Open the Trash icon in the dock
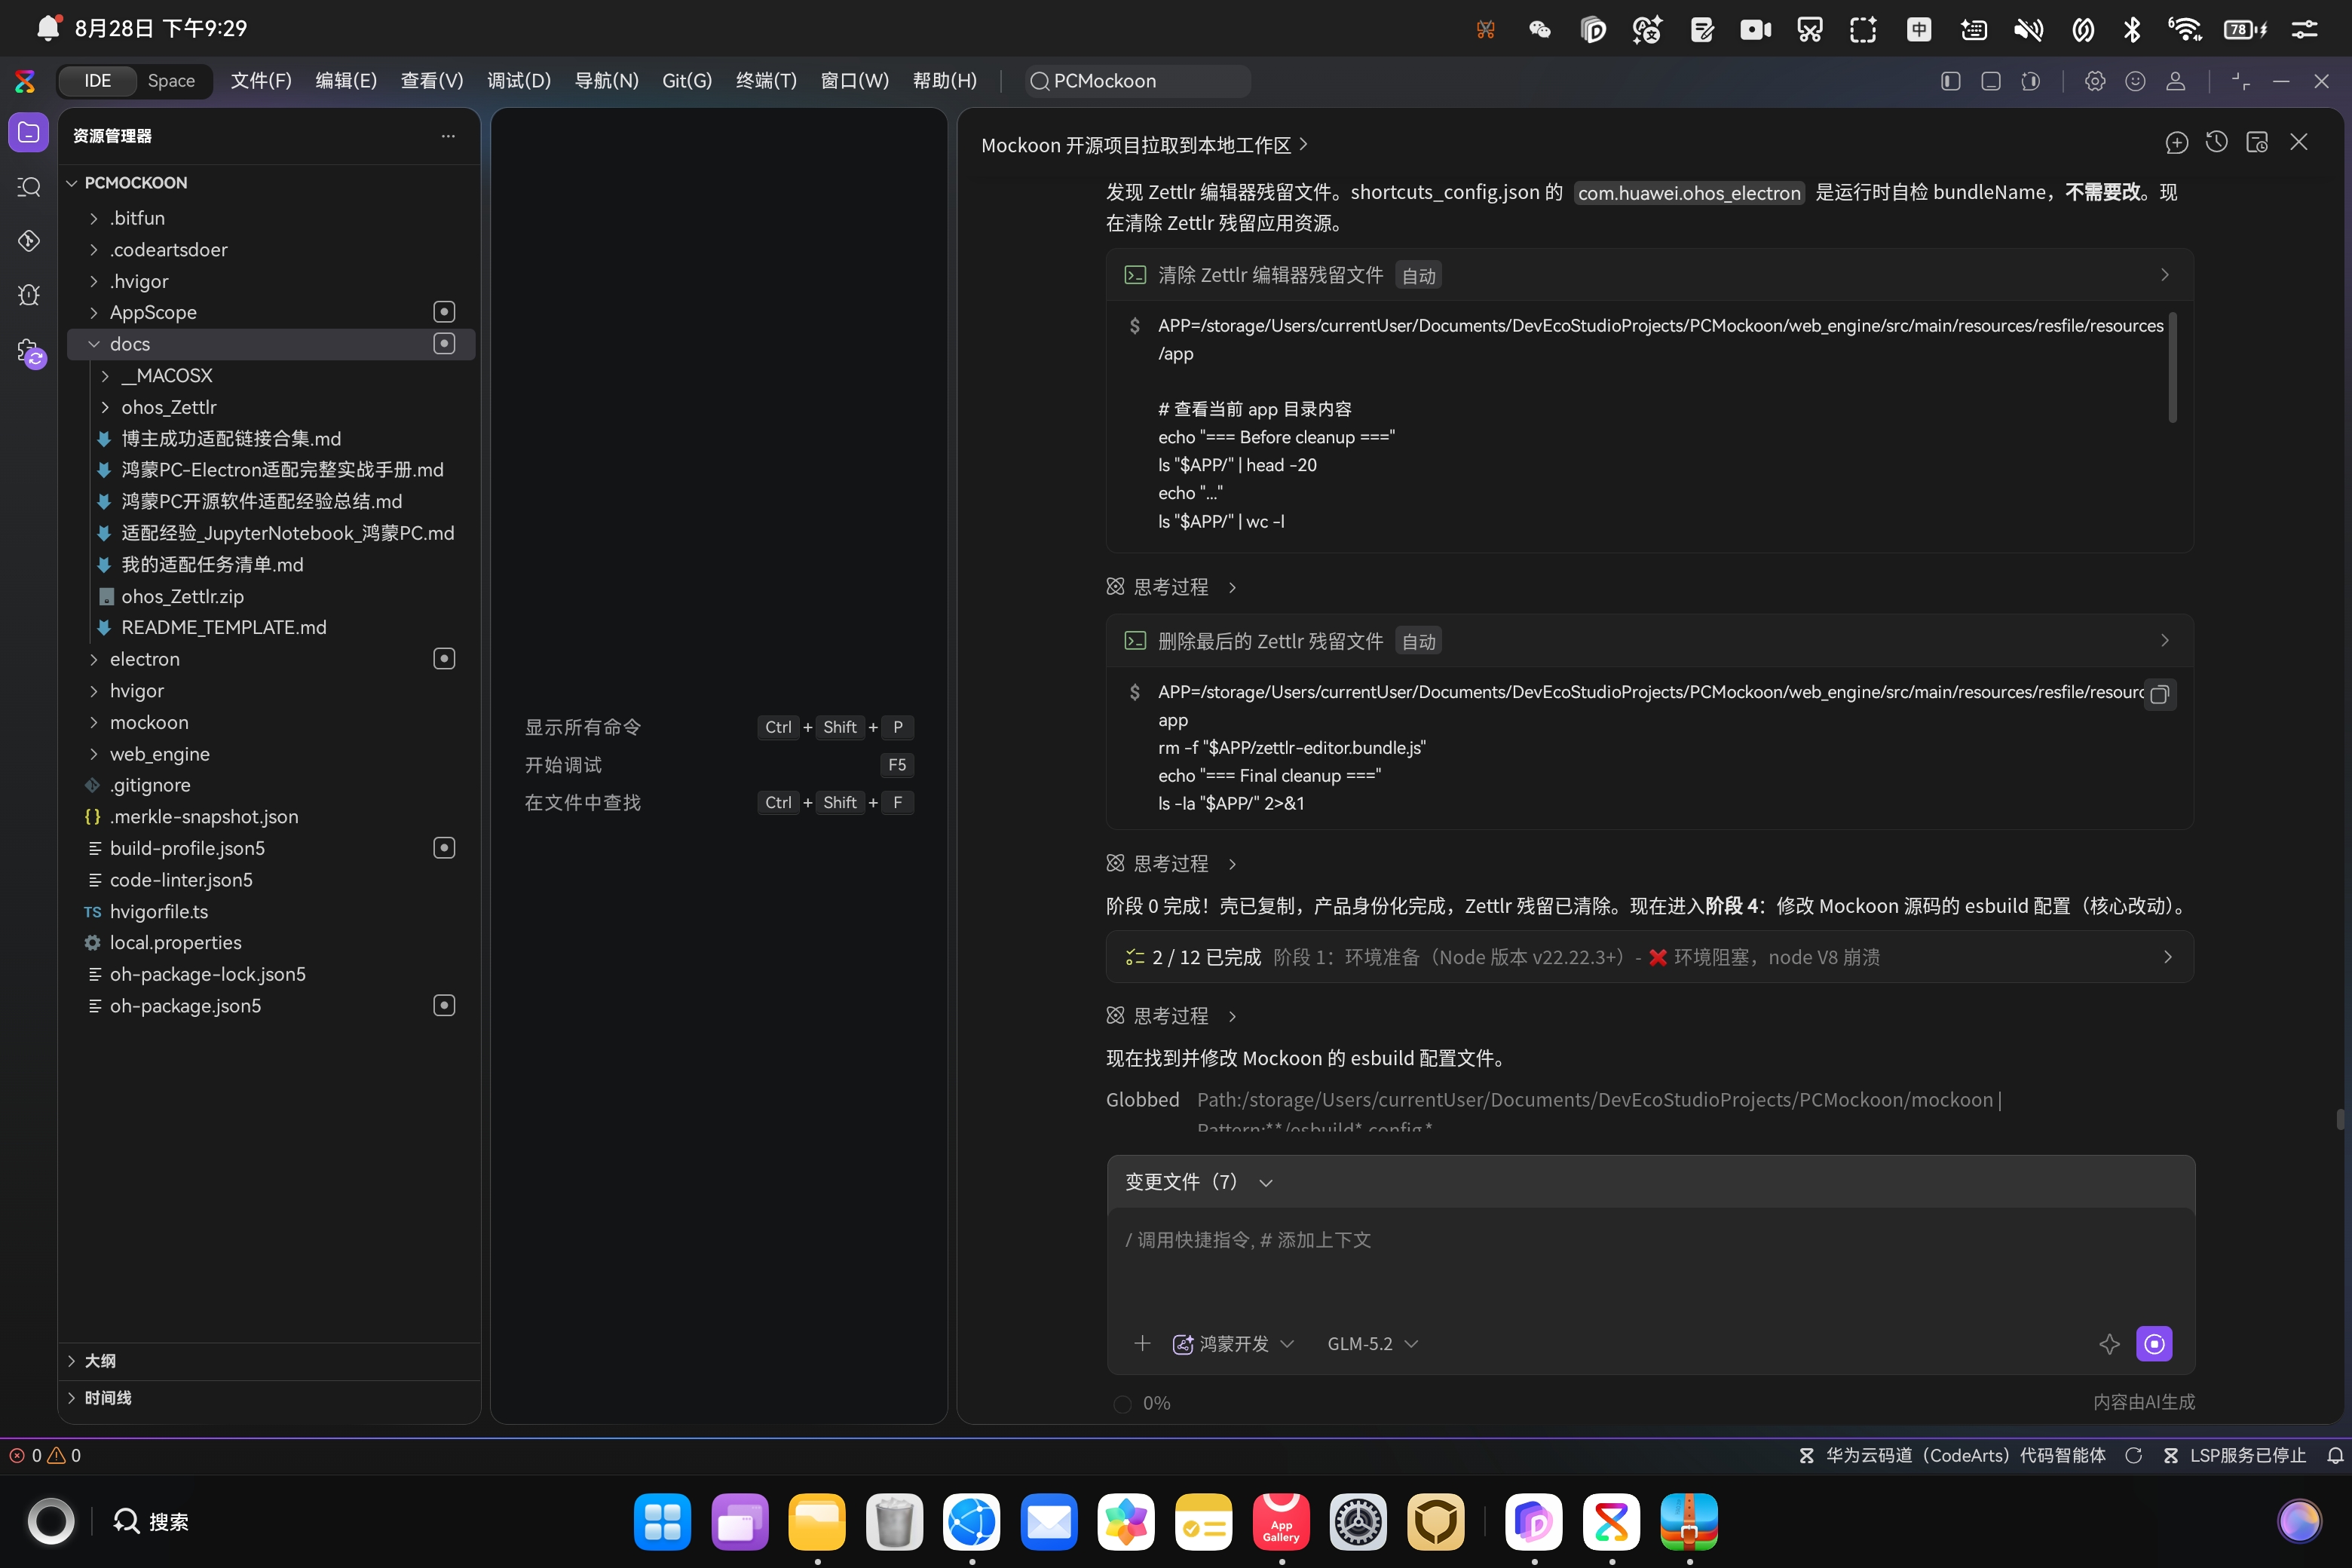Screen dimensions: 2352x1568 pos(894,1522)
